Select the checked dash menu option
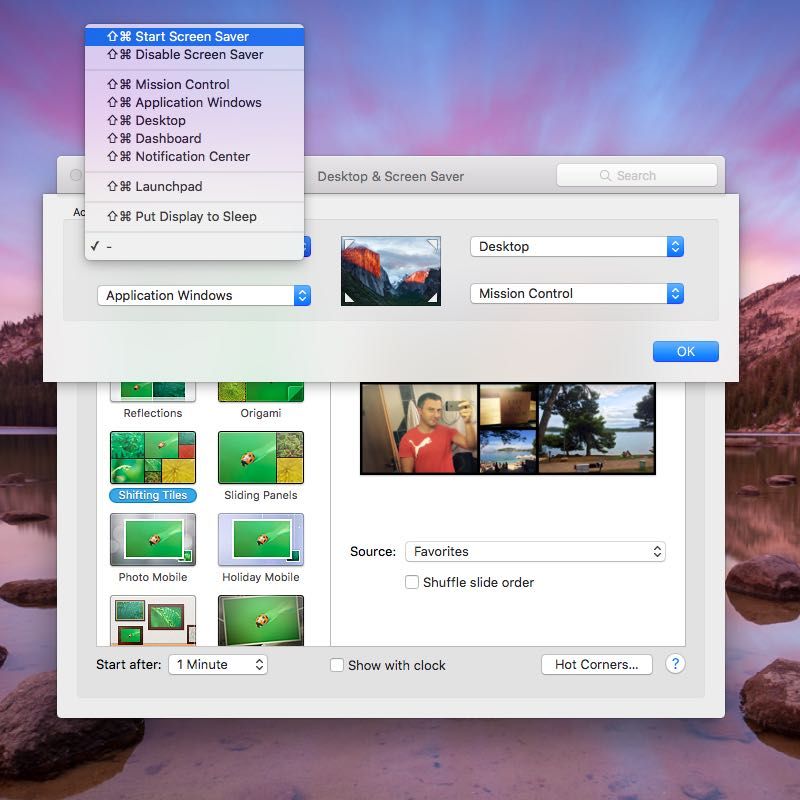Viewport: 800px width, 800px height. coord(194,246)
